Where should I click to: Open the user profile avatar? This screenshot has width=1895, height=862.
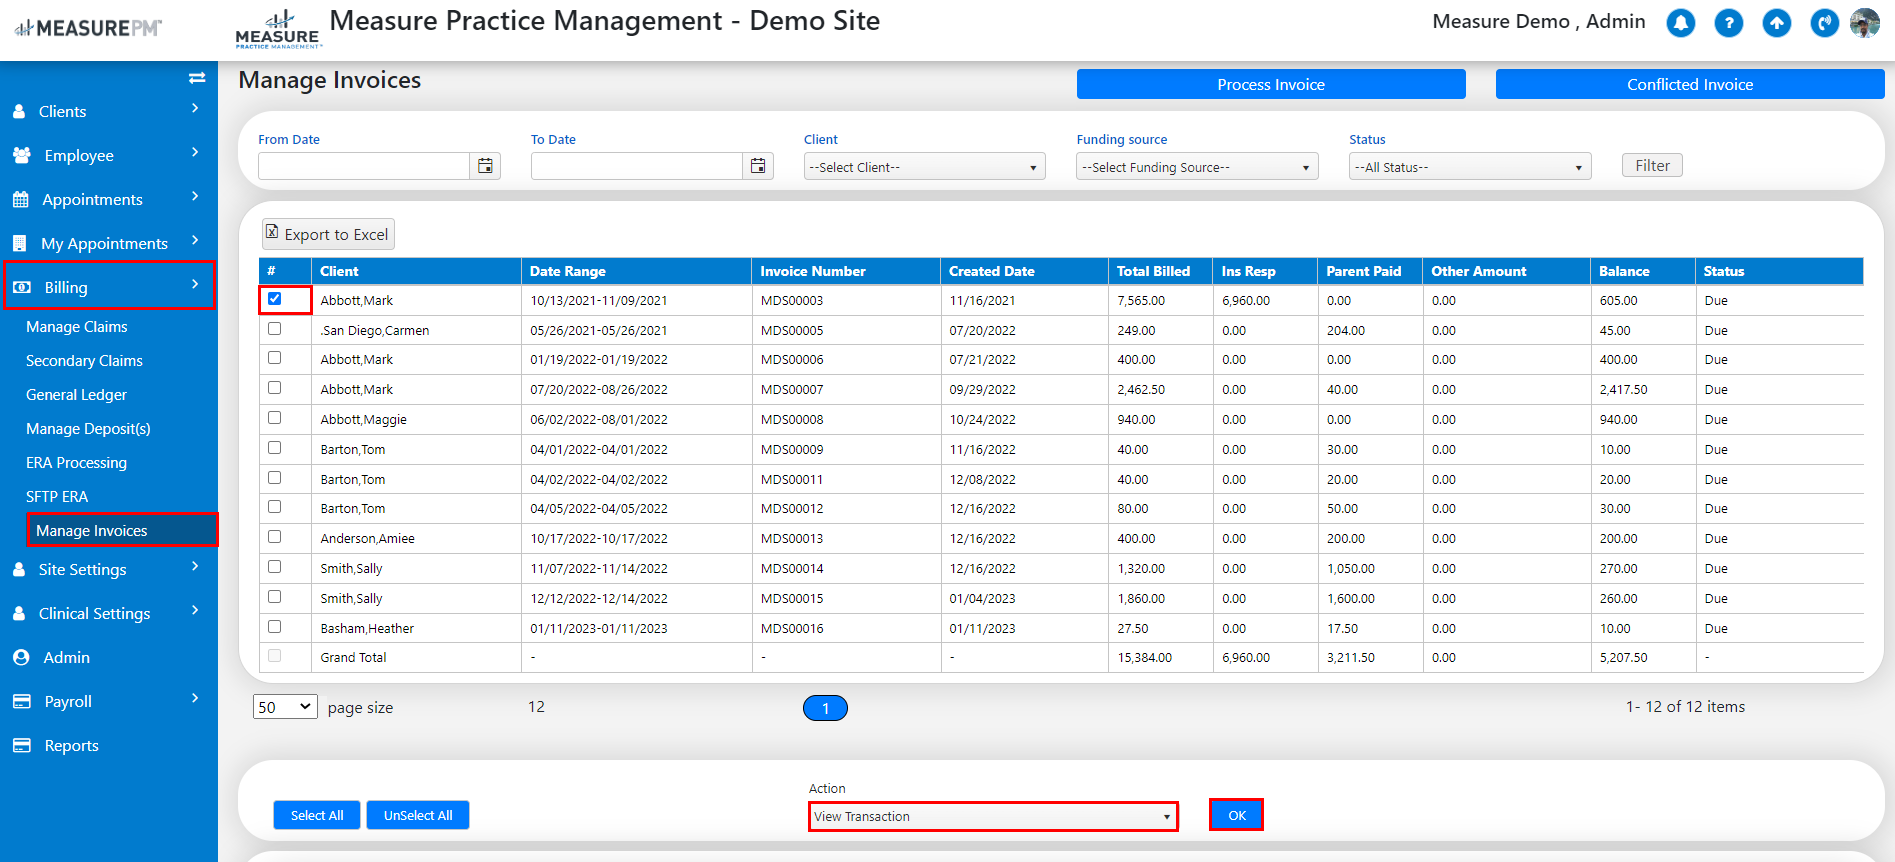1865,23
